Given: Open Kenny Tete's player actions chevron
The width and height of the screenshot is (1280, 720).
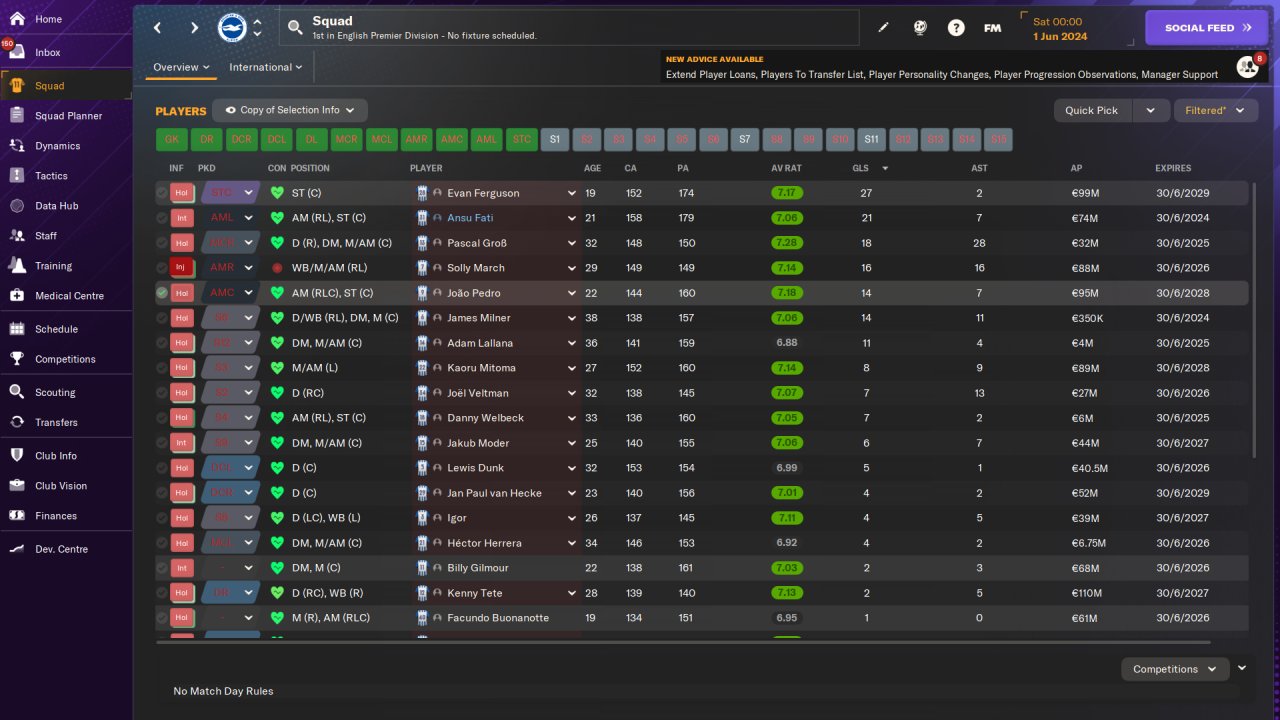Looking at the screenshot, I should (x=572, y=593).
